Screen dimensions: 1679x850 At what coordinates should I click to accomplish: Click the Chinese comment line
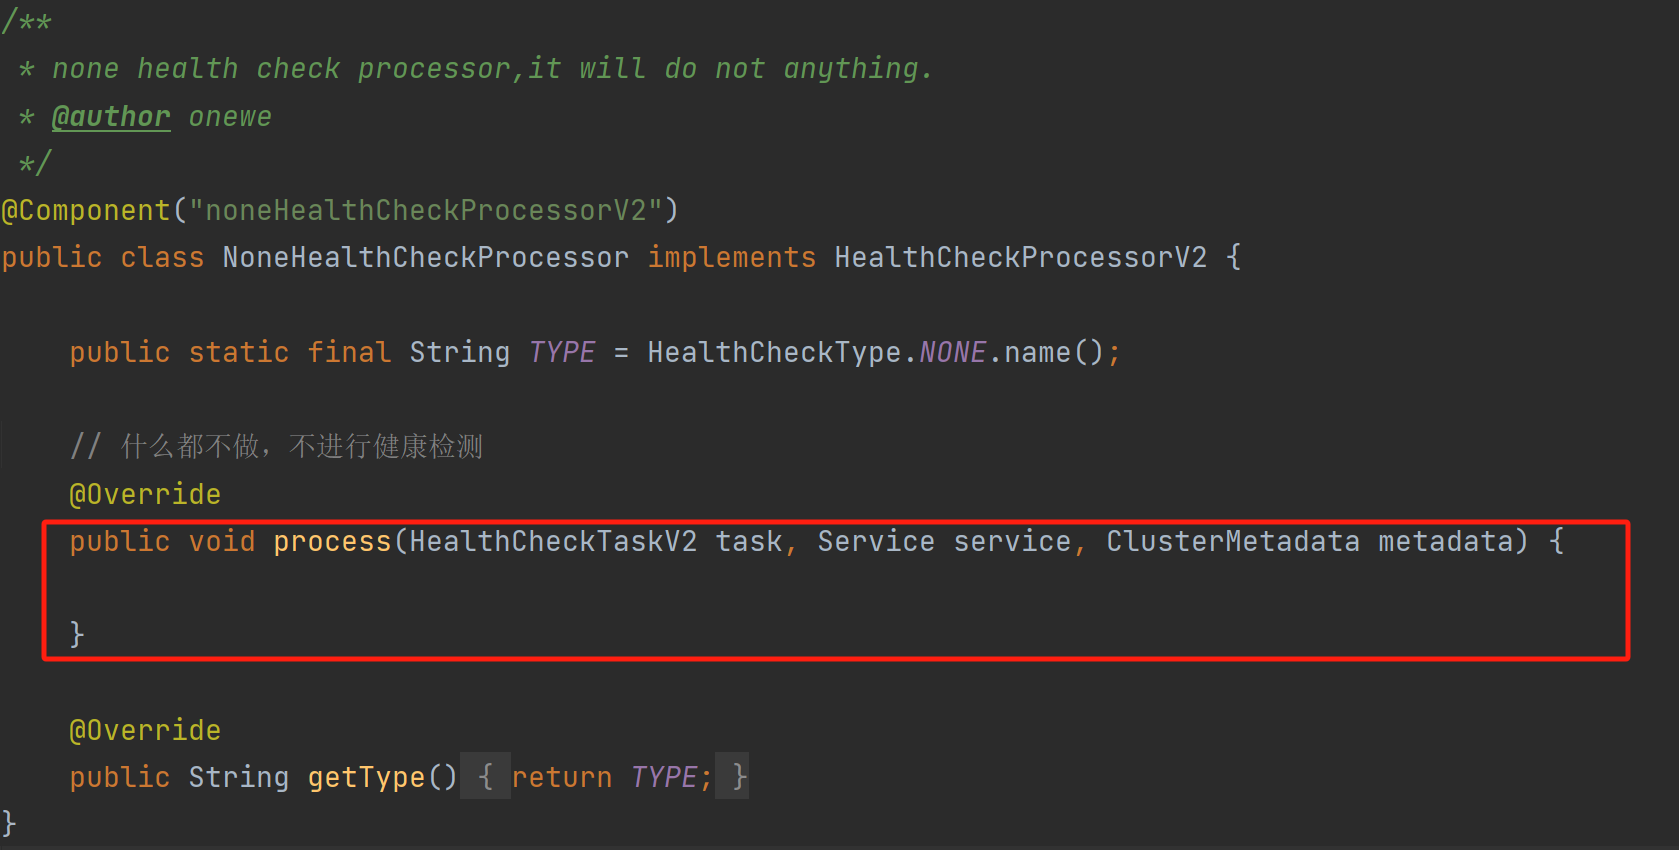276,446
